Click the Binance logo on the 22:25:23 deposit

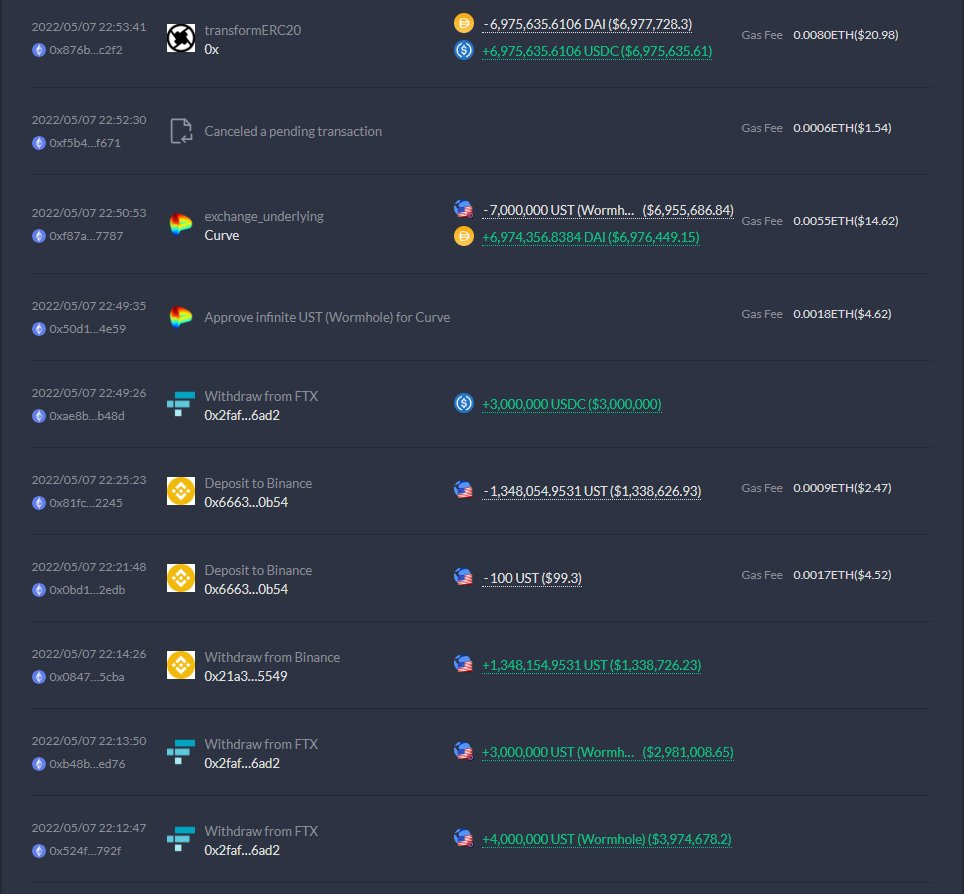[181, 491]
